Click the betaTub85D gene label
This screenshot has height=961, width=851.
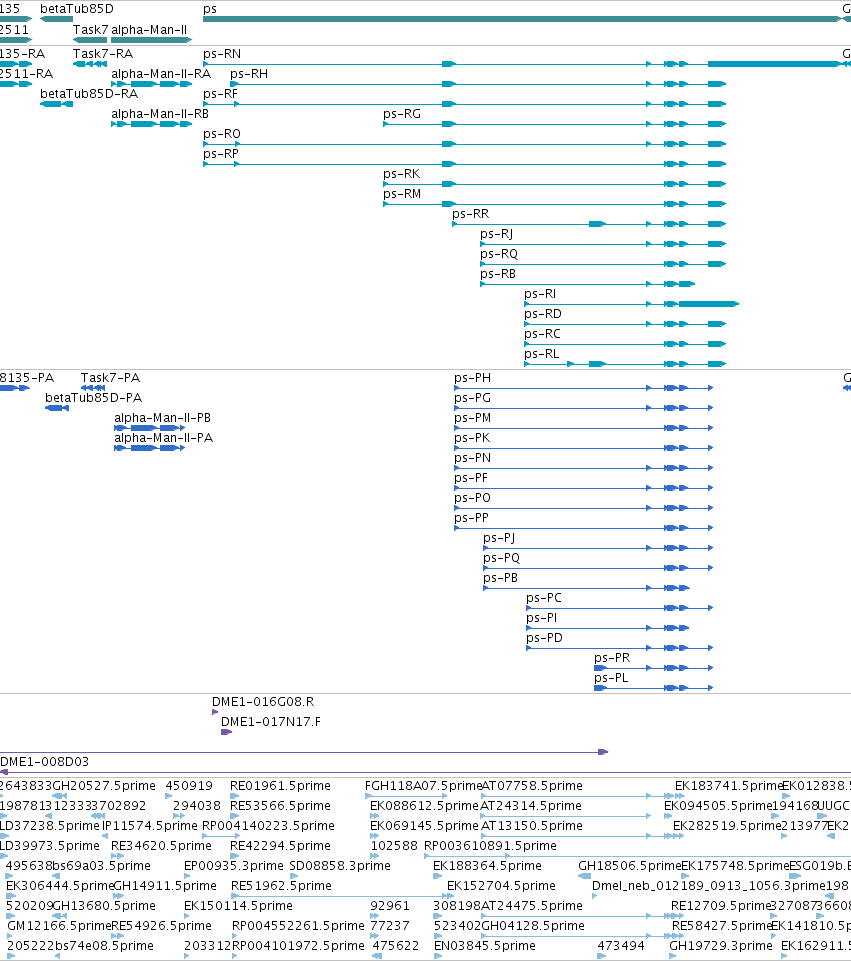pos(77,9)
